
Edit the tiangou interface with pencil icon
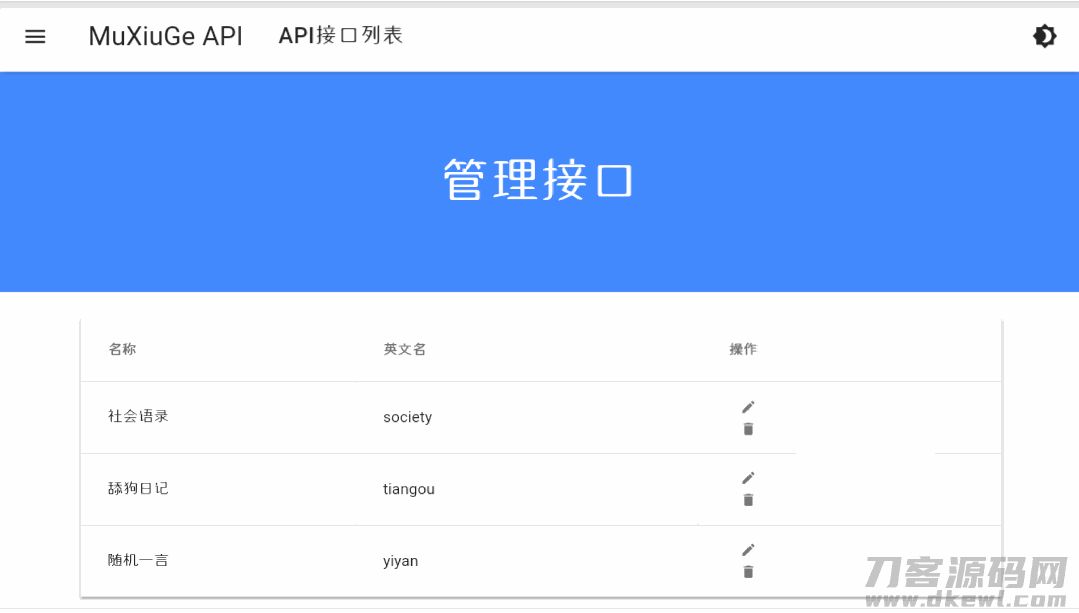tap(748, 477)
